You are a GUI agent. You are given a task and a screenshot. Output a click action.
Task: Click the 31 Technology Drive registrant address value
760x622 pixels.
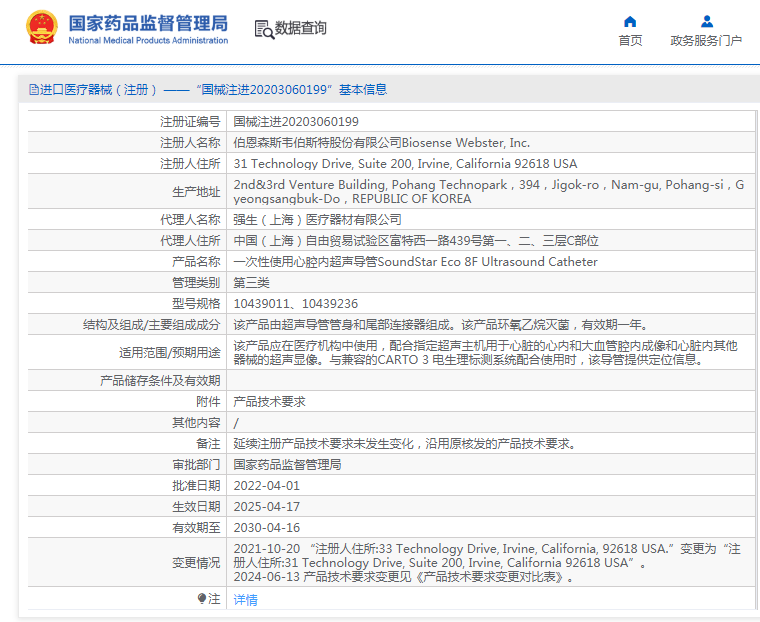[405, 164]
